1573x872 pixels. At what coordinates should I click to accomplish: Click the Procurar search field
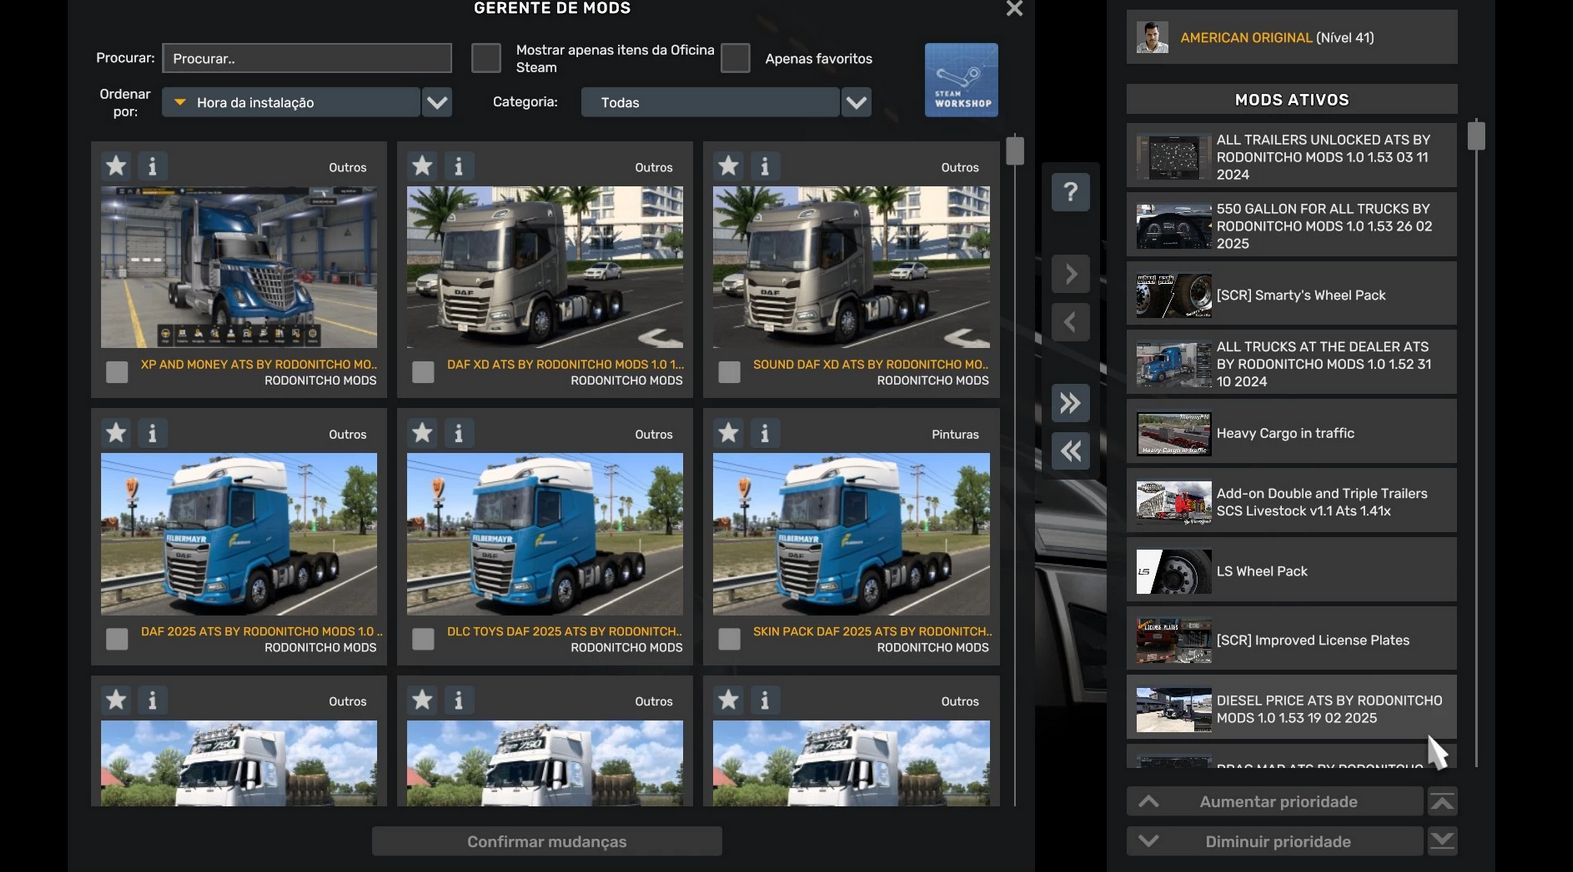307,58
